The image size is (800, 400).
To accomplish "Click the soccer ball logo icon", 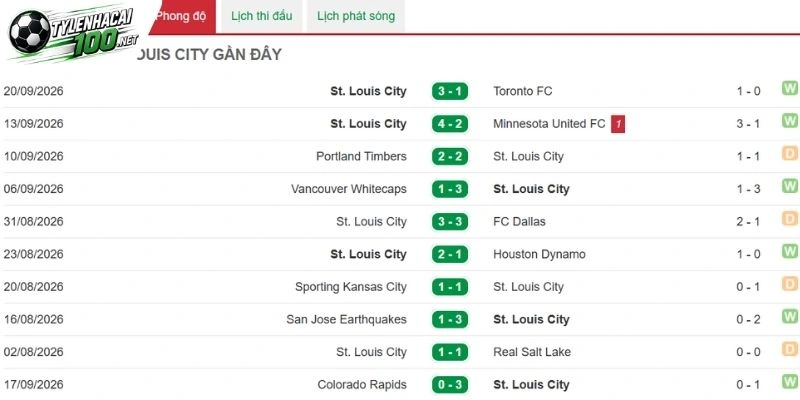I will (29, 32).
